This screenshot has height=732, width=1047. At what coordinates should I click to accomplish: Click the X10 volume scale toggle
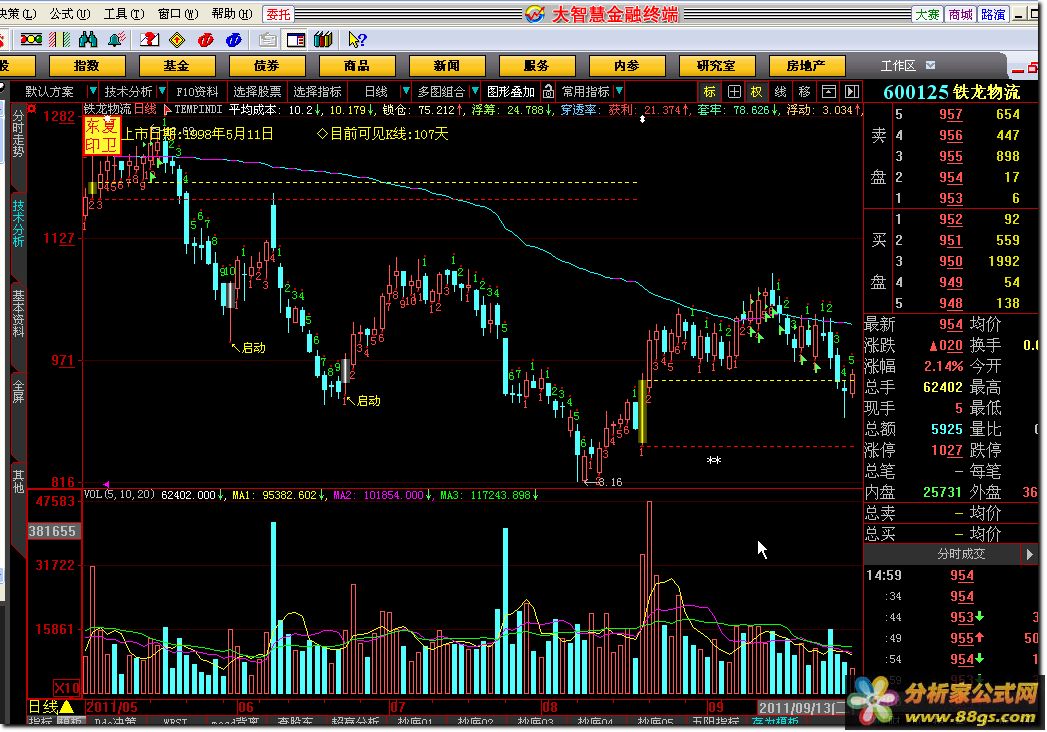pyautogui.click(x=67, y=687)
